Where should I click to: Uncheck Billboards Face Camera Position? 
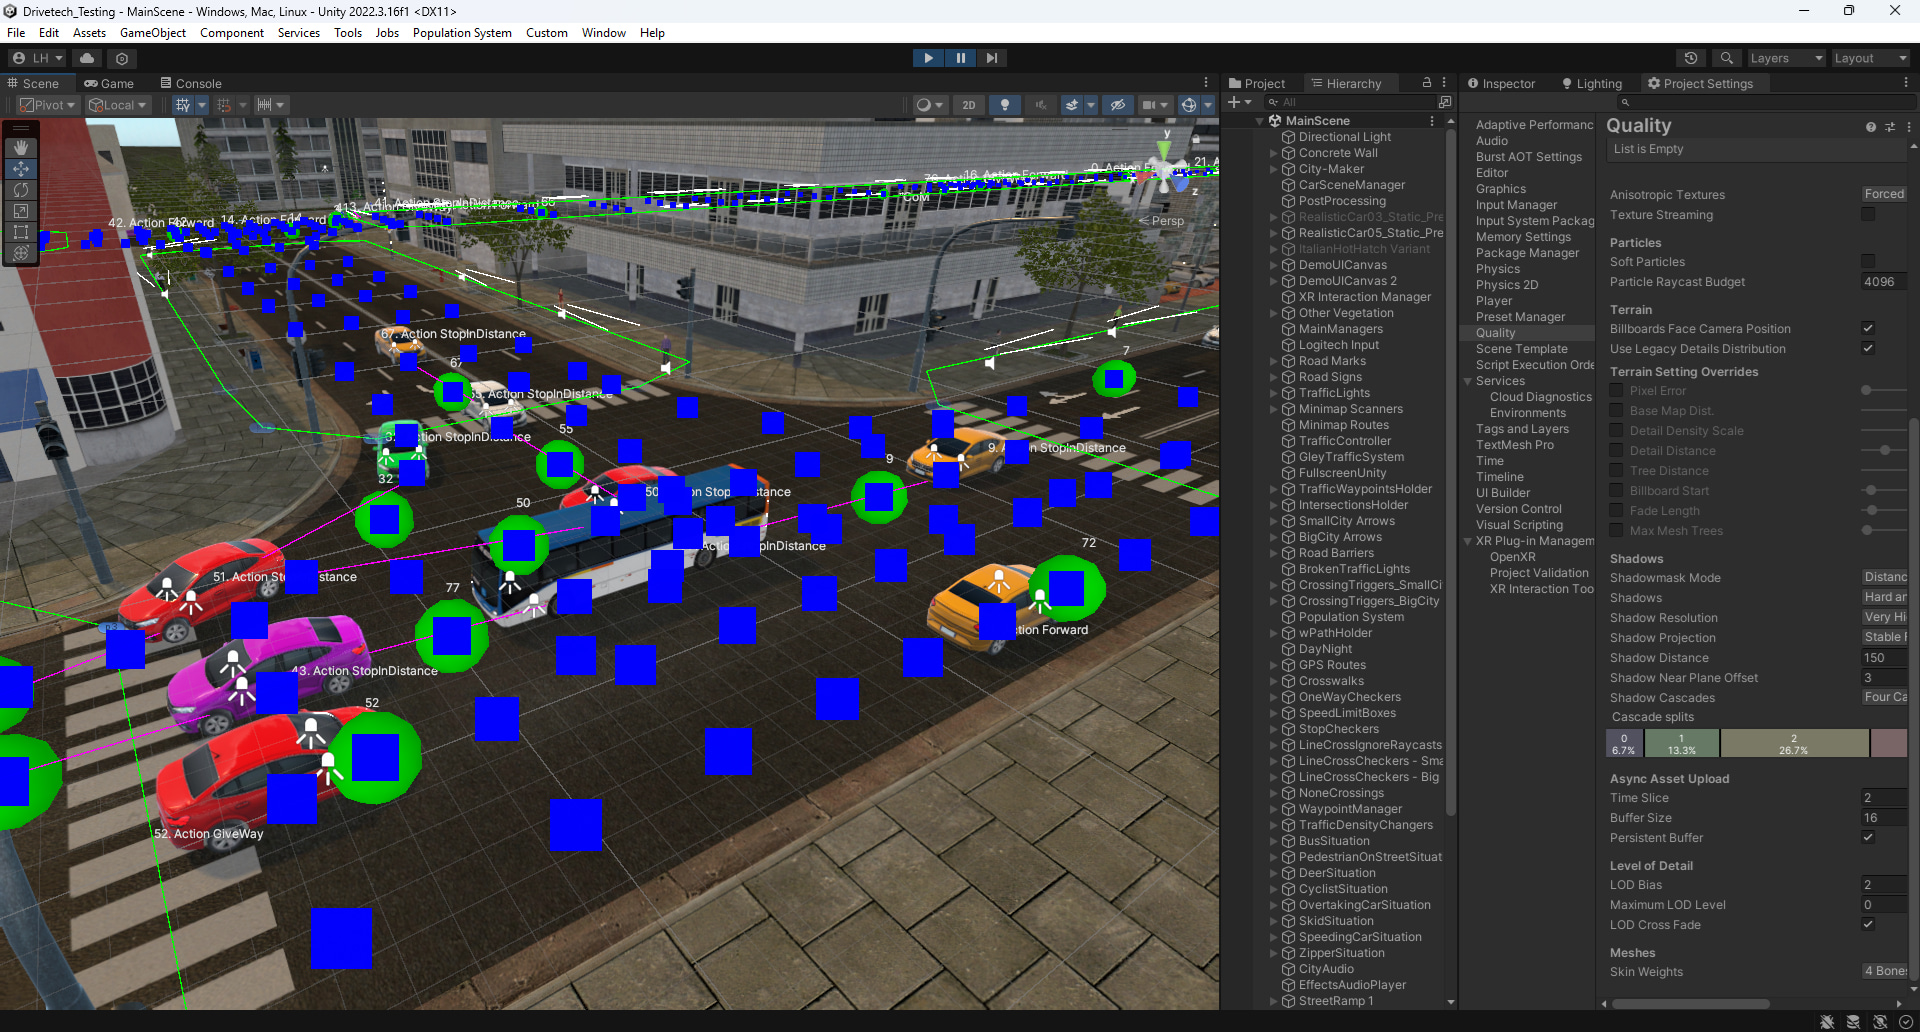pyautogui.click(x=1868, y=328)
